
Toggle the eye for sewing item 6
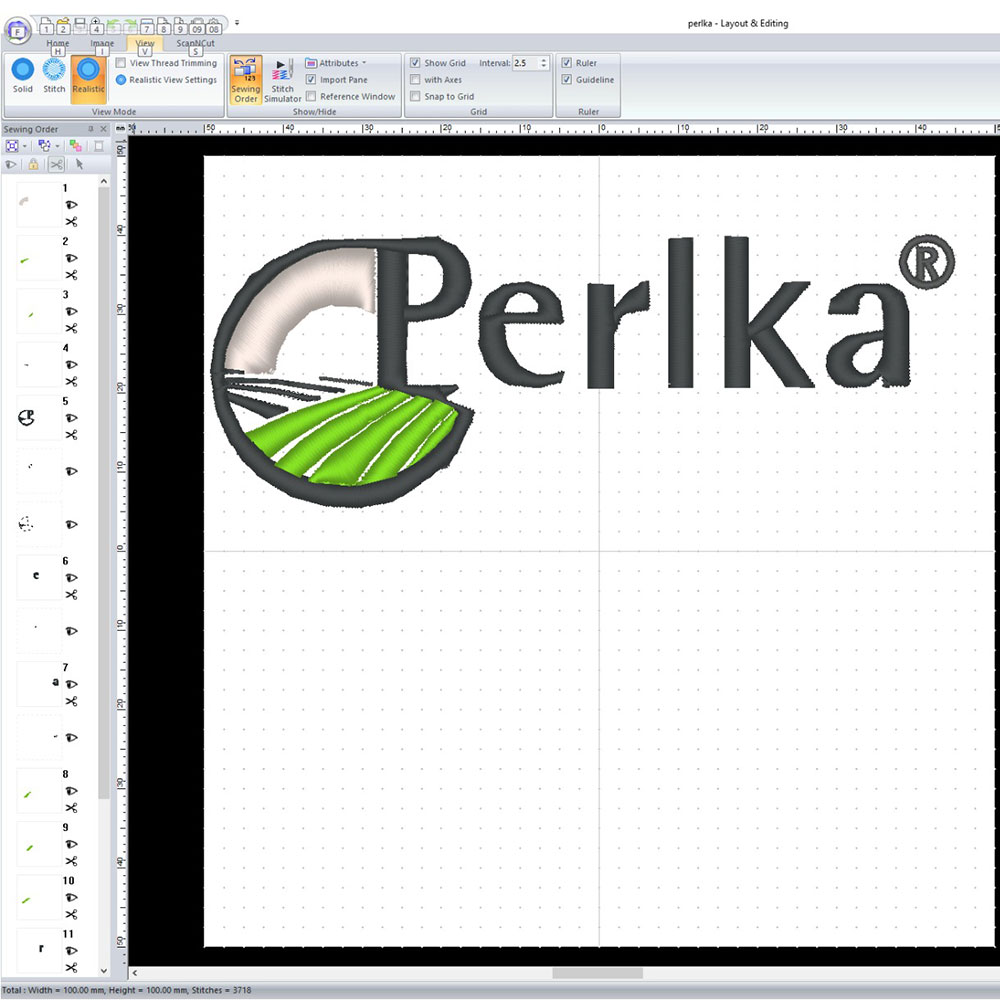point(71,578)
